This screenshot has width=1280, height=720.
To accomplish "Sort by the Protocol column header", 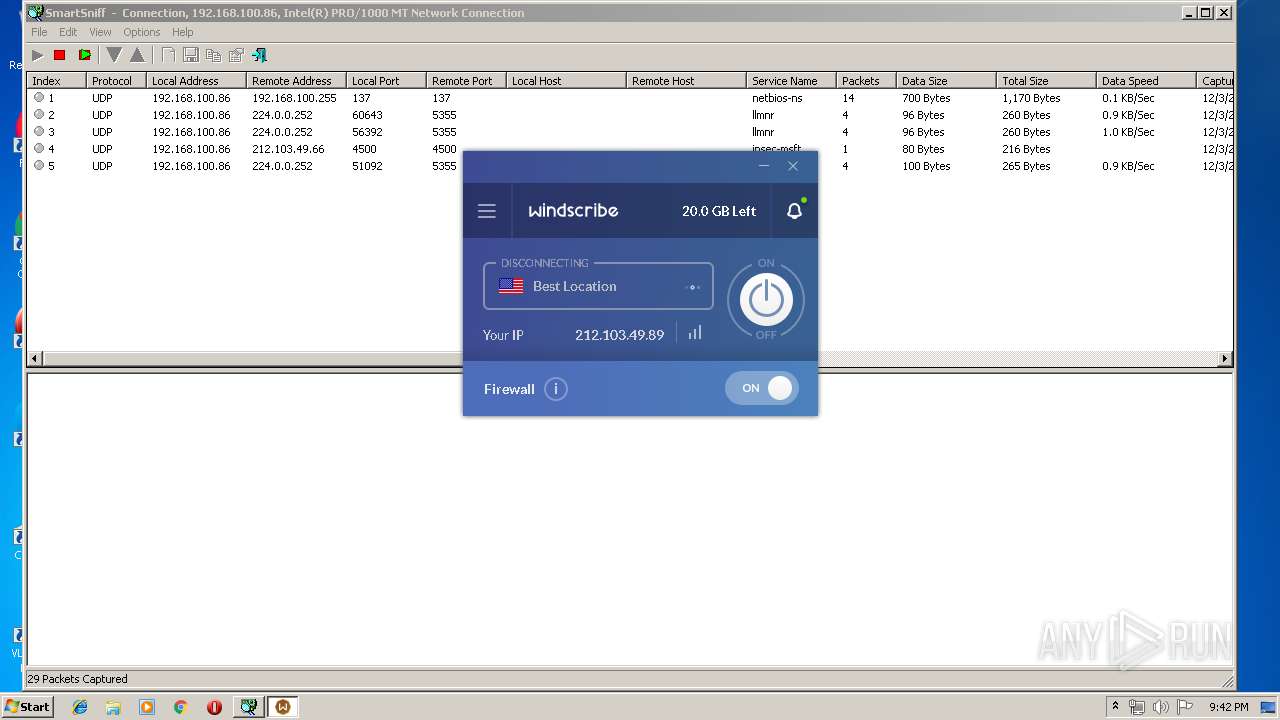I will point(116,81).
